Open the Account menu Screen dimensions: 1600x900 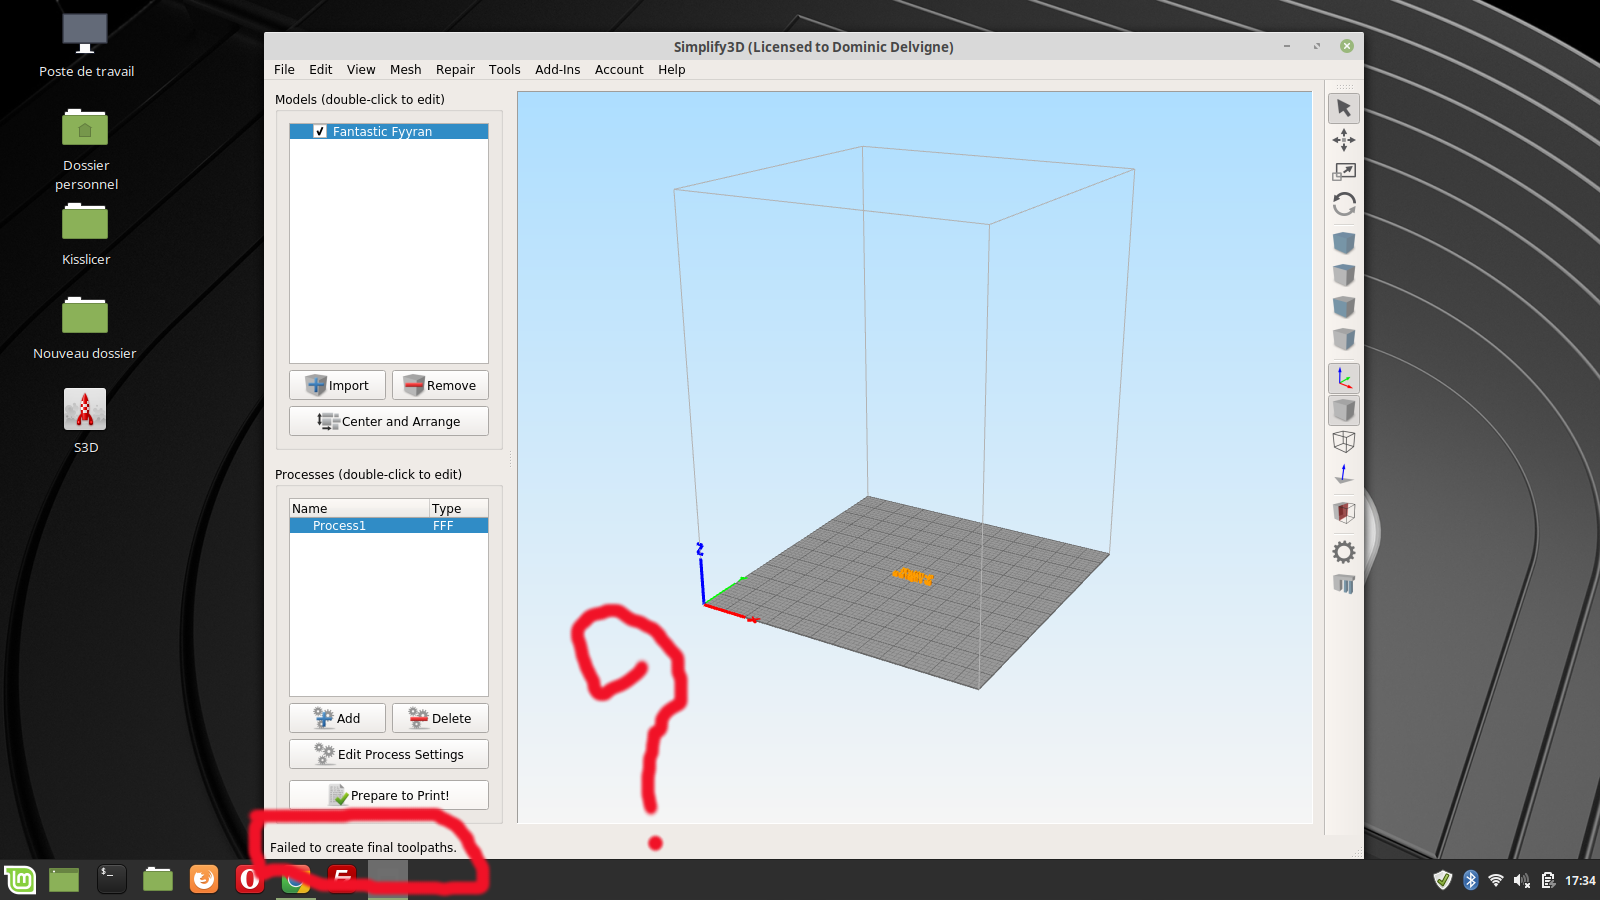(619, 70)
